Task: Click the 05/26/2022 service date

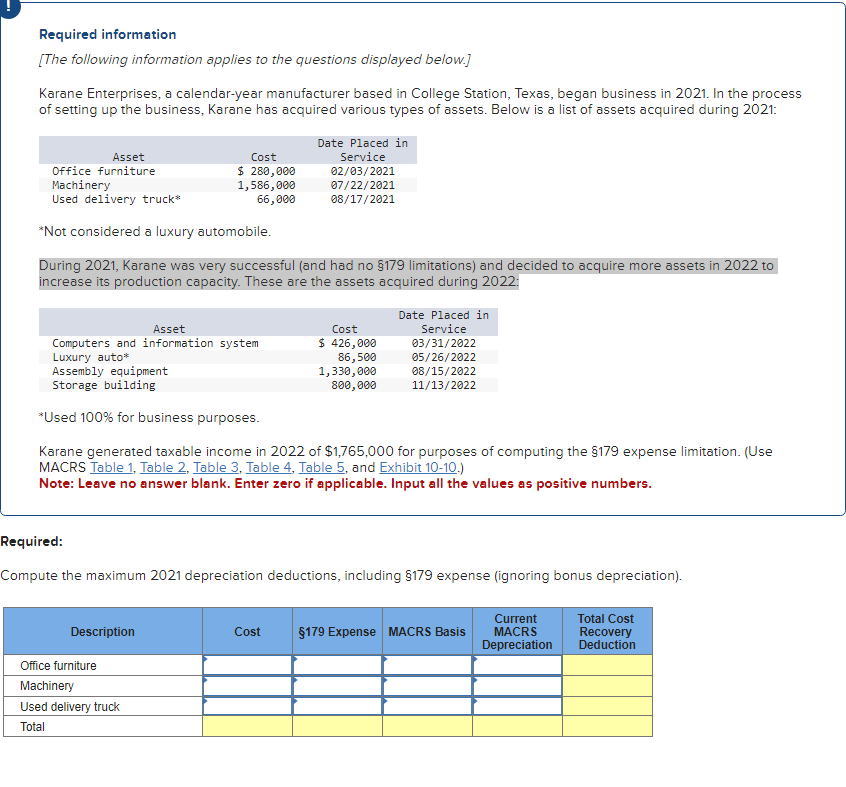Action: [444, 357]
